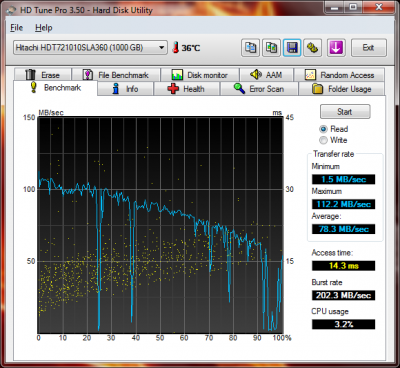Click the 36°C temperature reading
This screenshot has height=368, width=400.
pyautogui.click(x=191, y=48)
